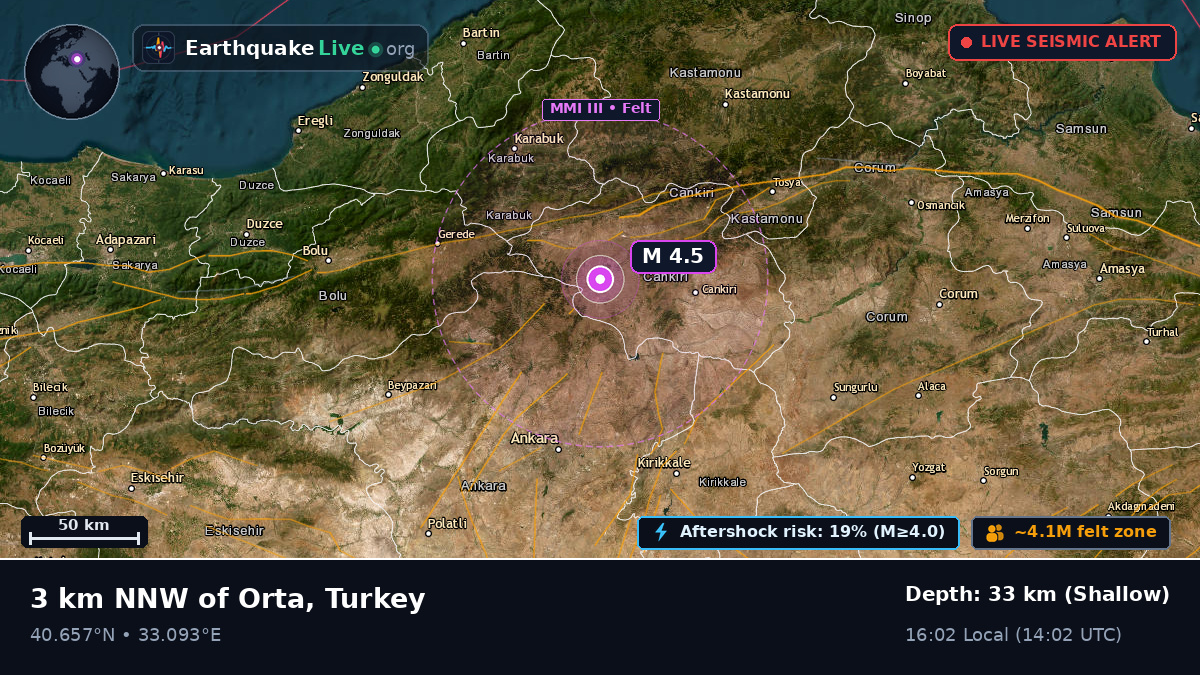1200x675 pixels.
Task: Click the people icon in felt zone badge
Action: [994, 533]
